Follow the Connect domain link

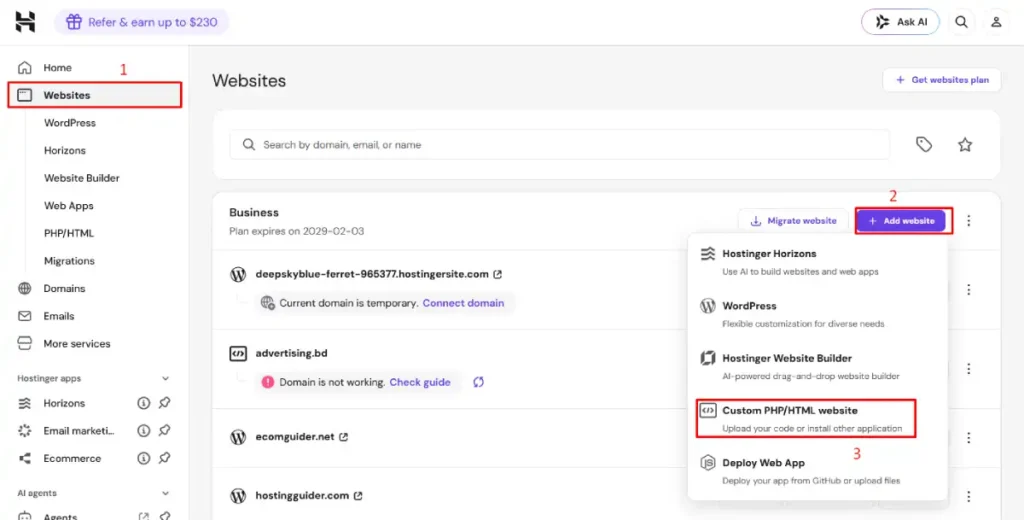(463, 303)
